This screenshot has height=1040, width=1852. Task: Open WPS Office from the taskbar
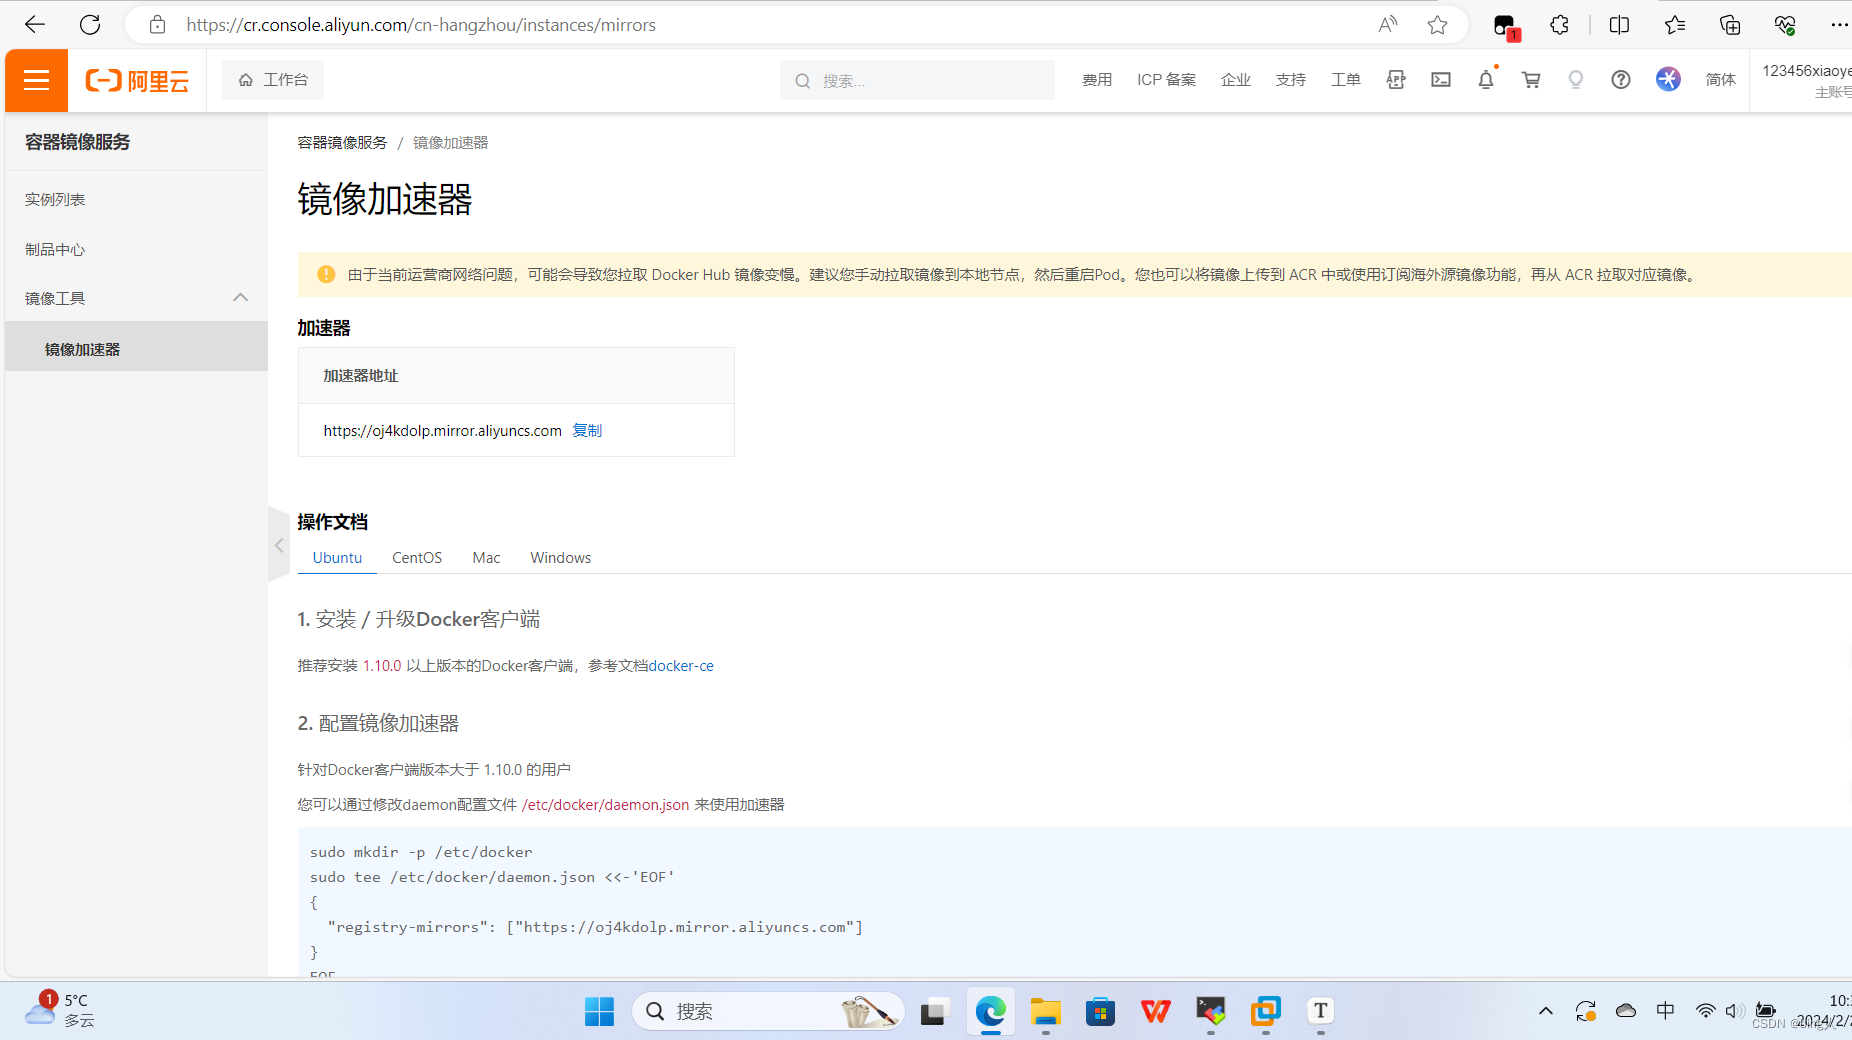click(1156, 1012)
